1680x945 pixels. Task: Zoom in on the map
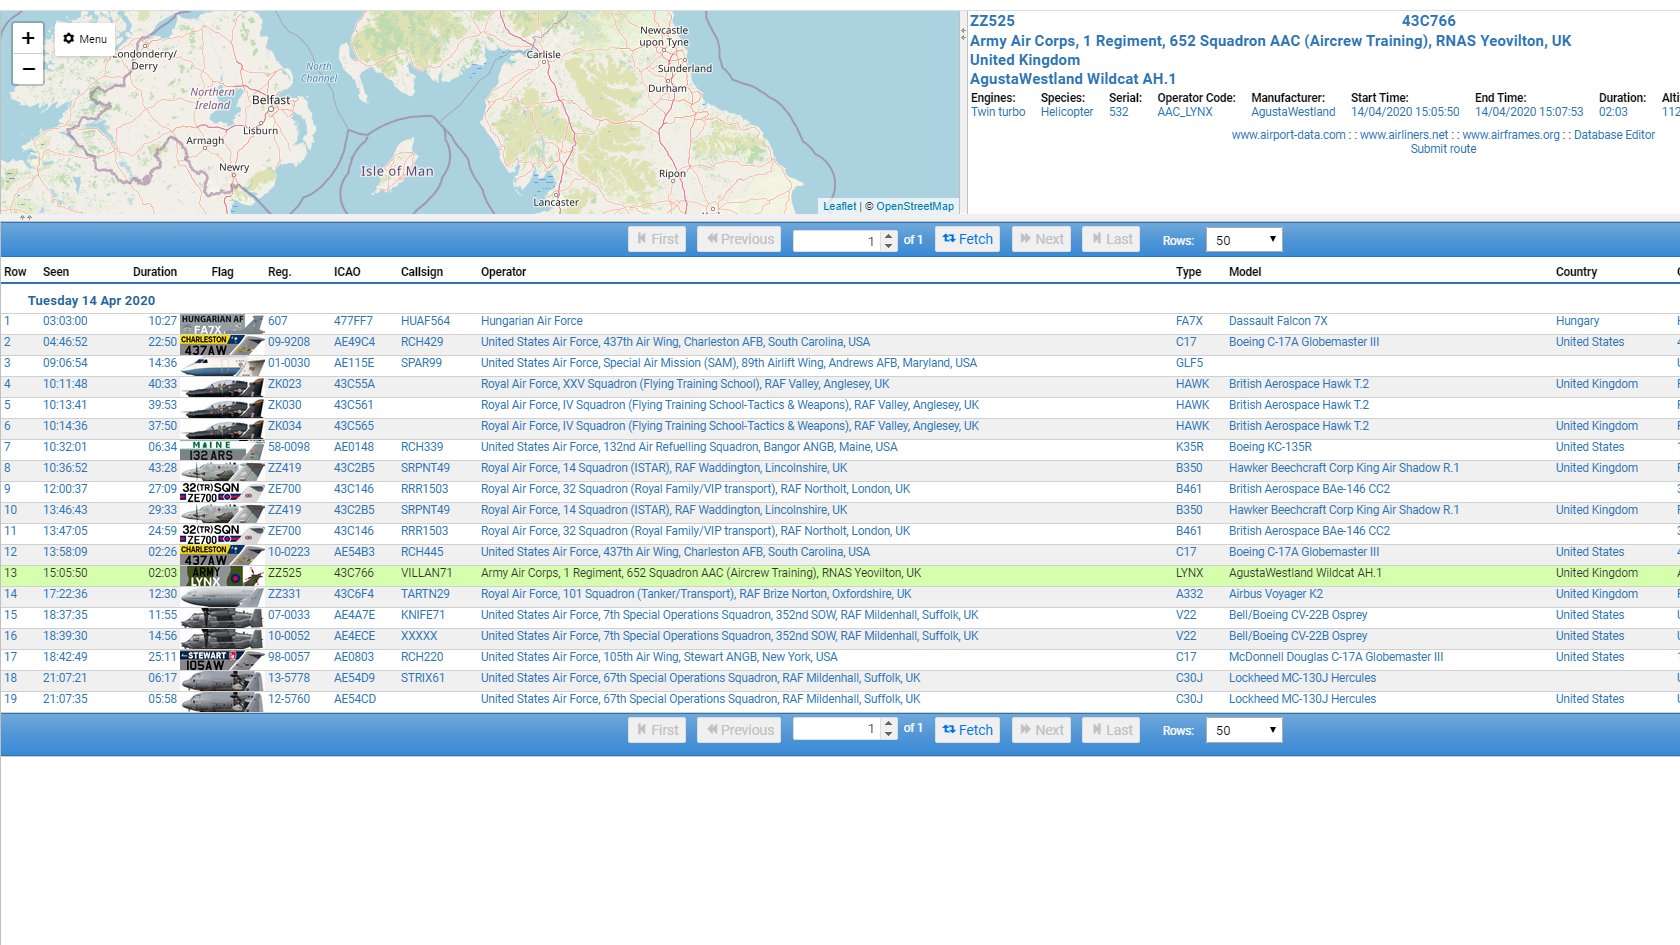(28, 38)
